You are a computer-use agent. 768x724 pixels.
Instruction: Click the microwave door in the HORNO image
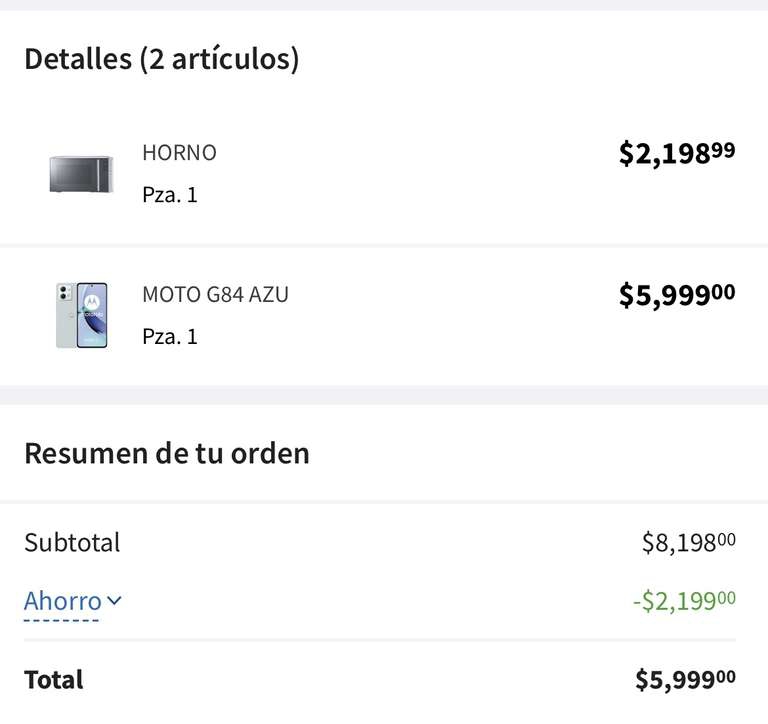pos(74,174)
